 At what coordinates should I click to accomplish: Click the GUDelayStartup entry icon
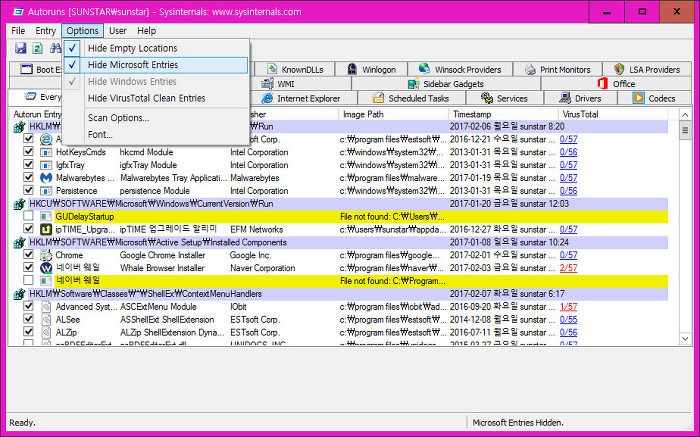click(x=46, y=217)
